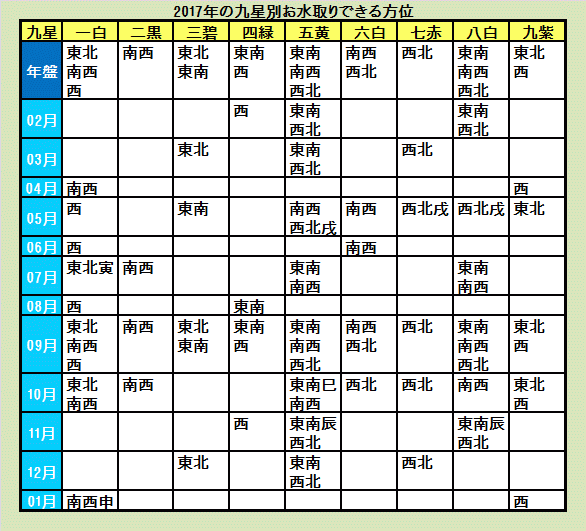Select the 八白 column header
This screenshot has height=531, width=586.
(481, 32)
